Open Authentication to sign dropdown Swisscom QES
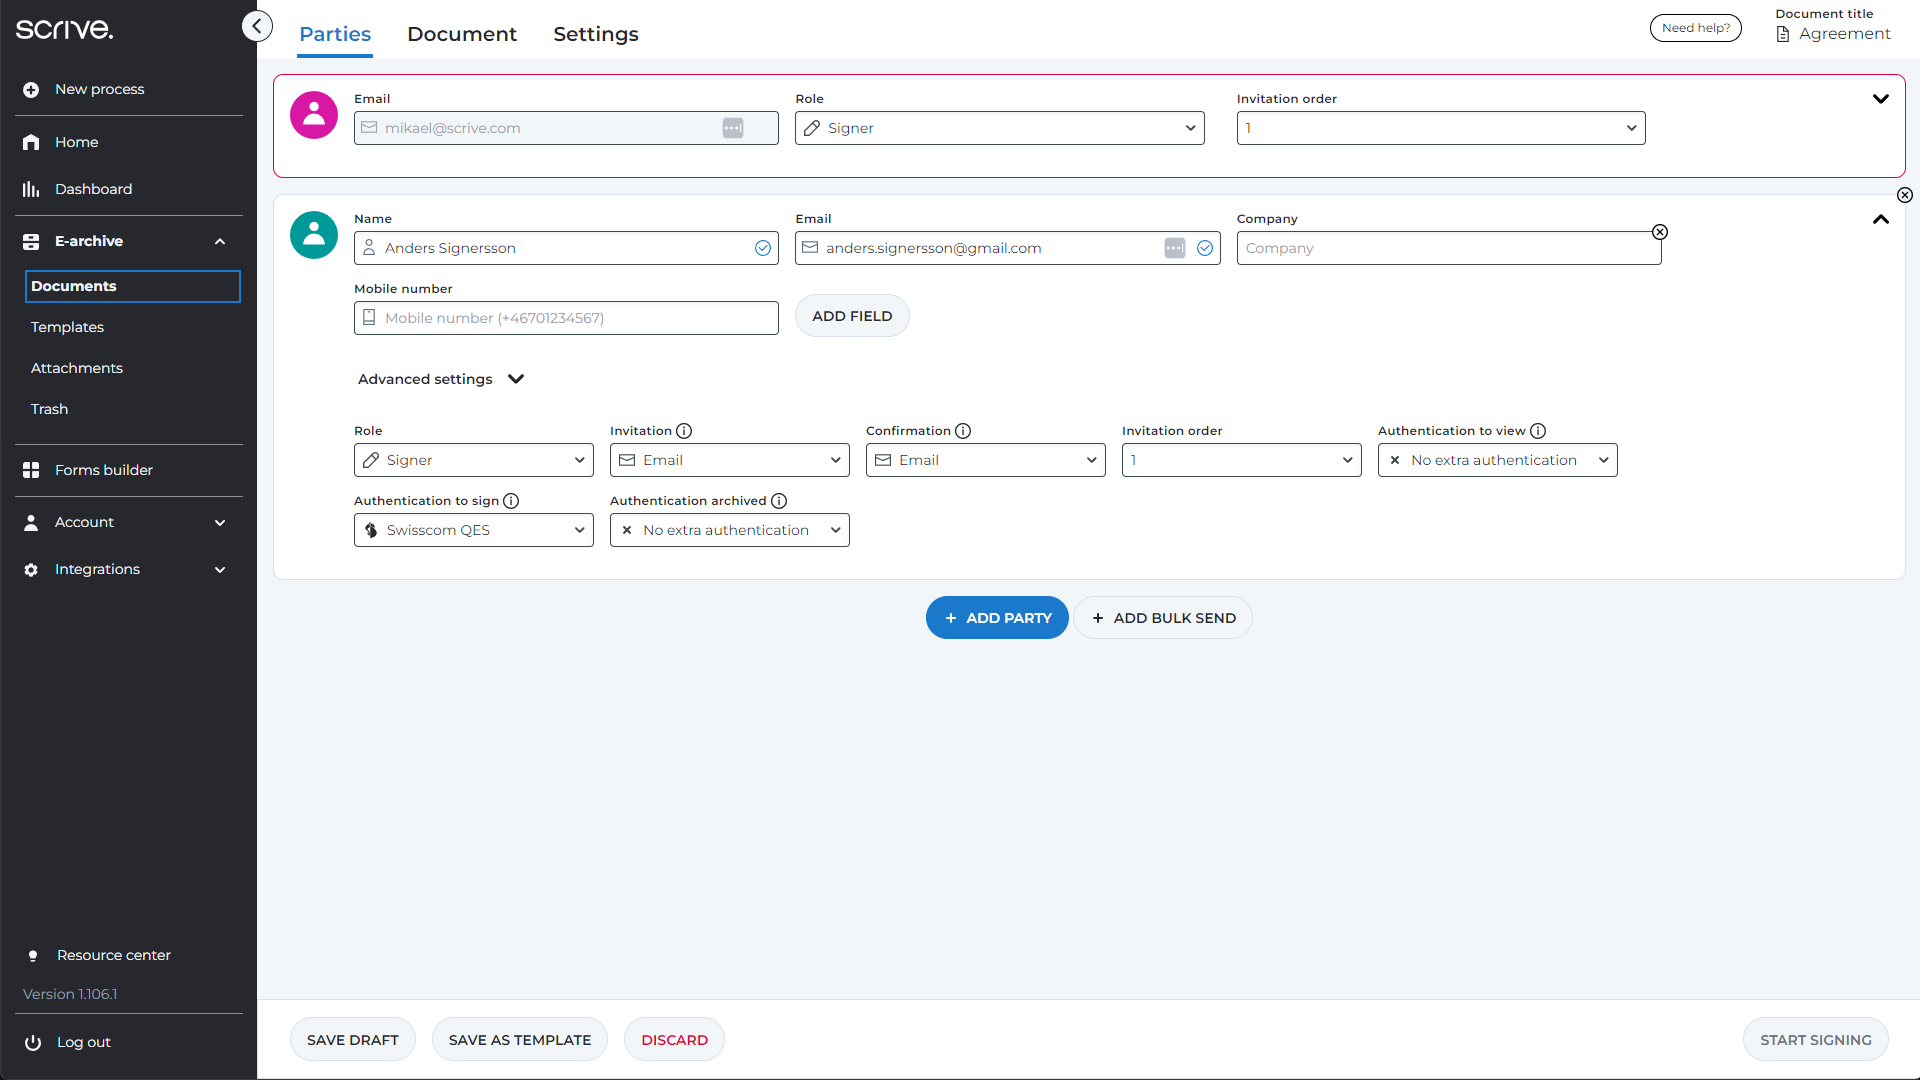1920x1080 pixels. [474, 530]
